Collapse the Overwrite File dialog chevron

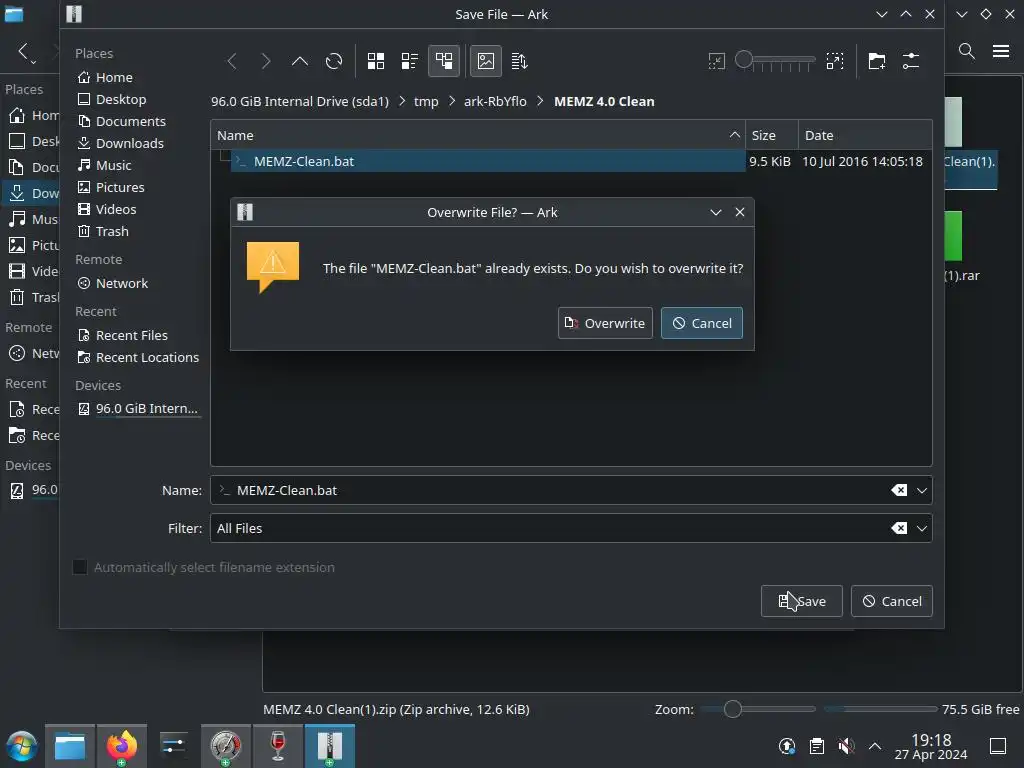coord(716,212)
